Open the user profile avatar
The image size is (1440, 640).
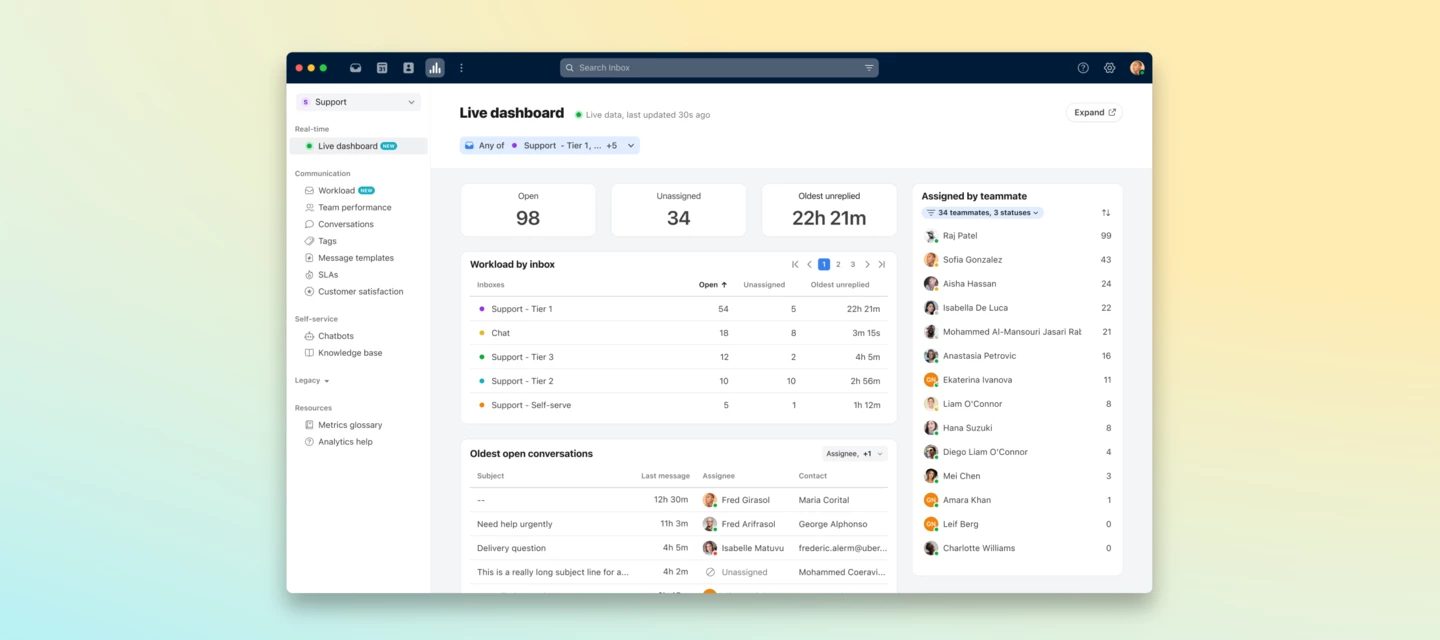click(x=1137, y=68)
